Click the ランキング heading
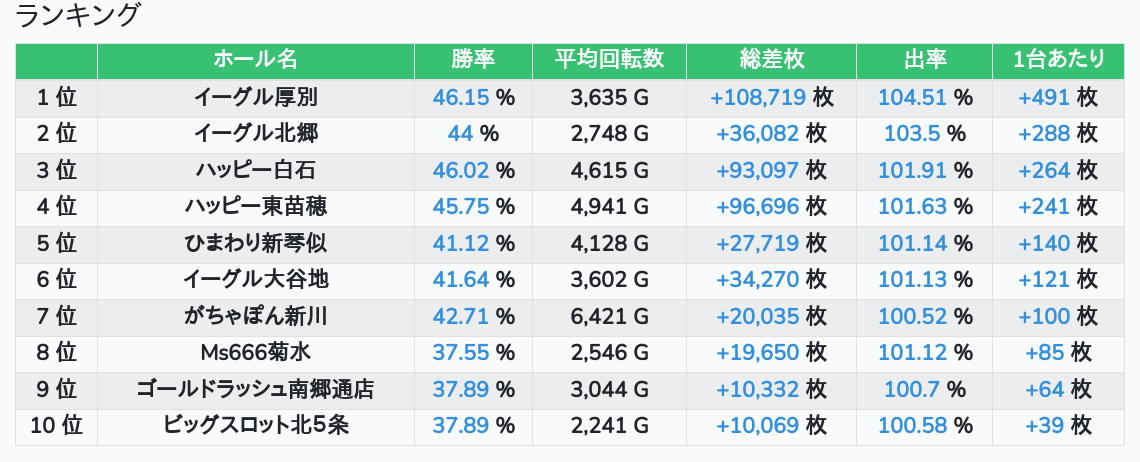The width and height of the screenshot is (1140, 462). pyautogui.click(x=79, y=16)
